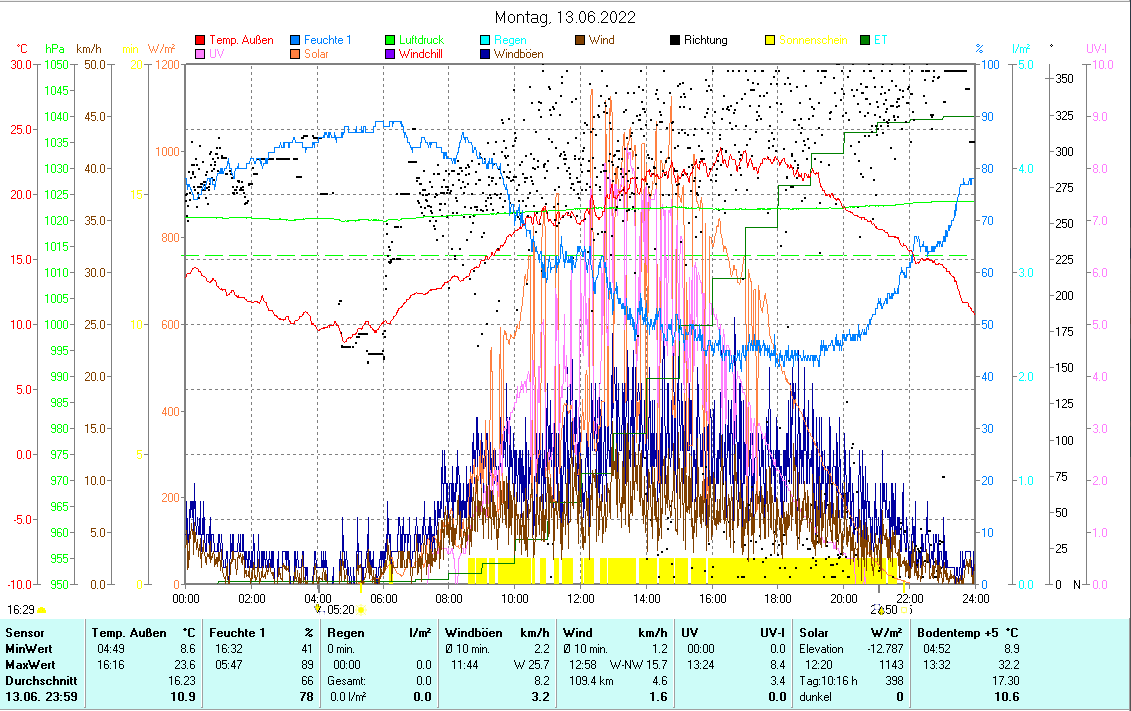This screenshot has width=1131, height=711.
Task: Click the Sonnenschein legend label
Action: point(813,40)
